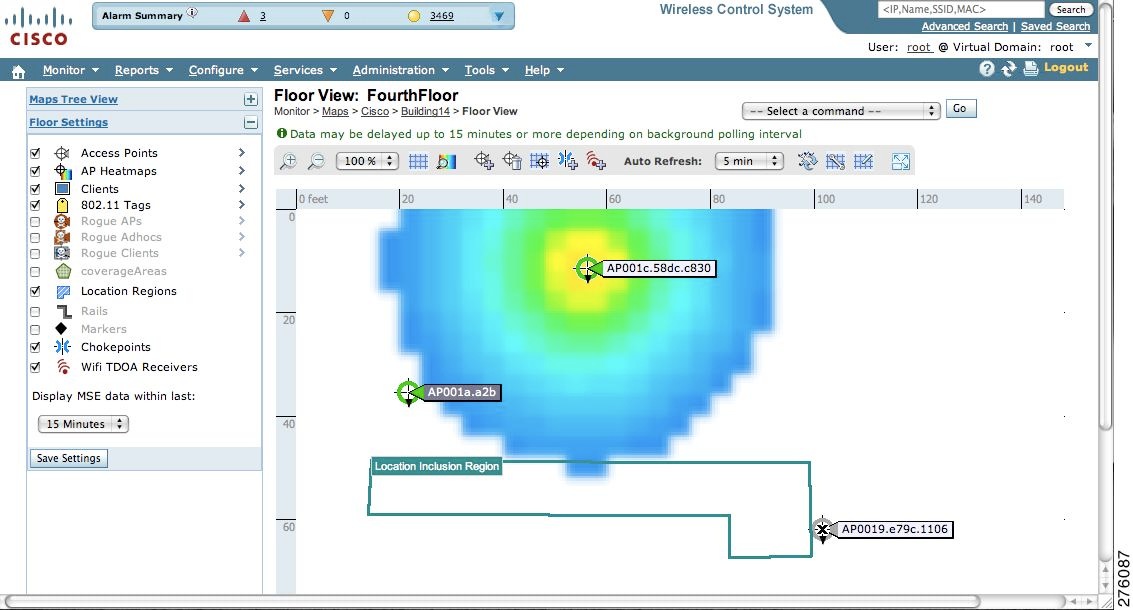1133x610 pixels.
Task: Click the Add Chokepoints icon
Action: click(x=568, y=161)
